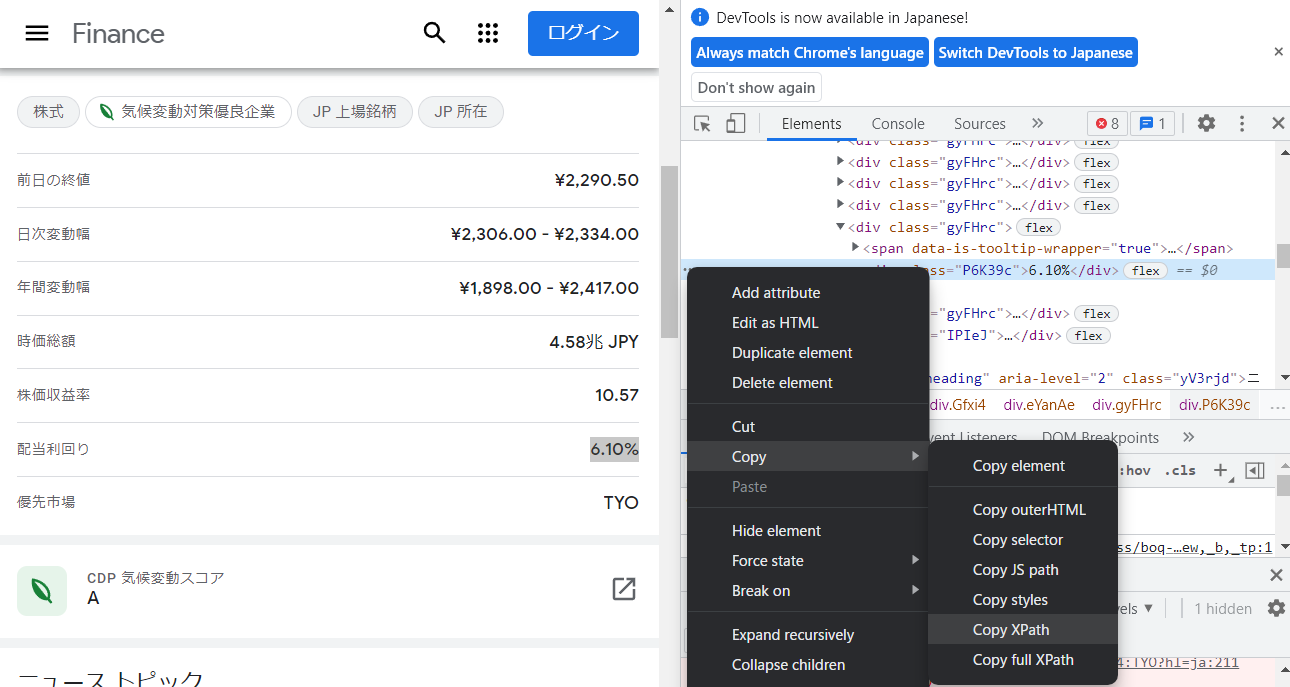Show more DevTools tabs chevron

point(1037,123)
